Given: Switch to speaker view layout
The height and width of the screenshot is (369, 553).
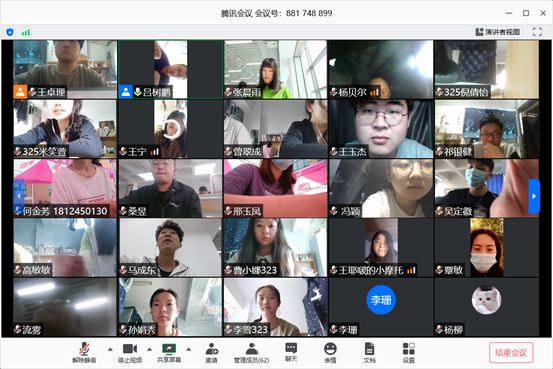Looking at the screenshot, I should pyautogui.click(x=498, y=32).
